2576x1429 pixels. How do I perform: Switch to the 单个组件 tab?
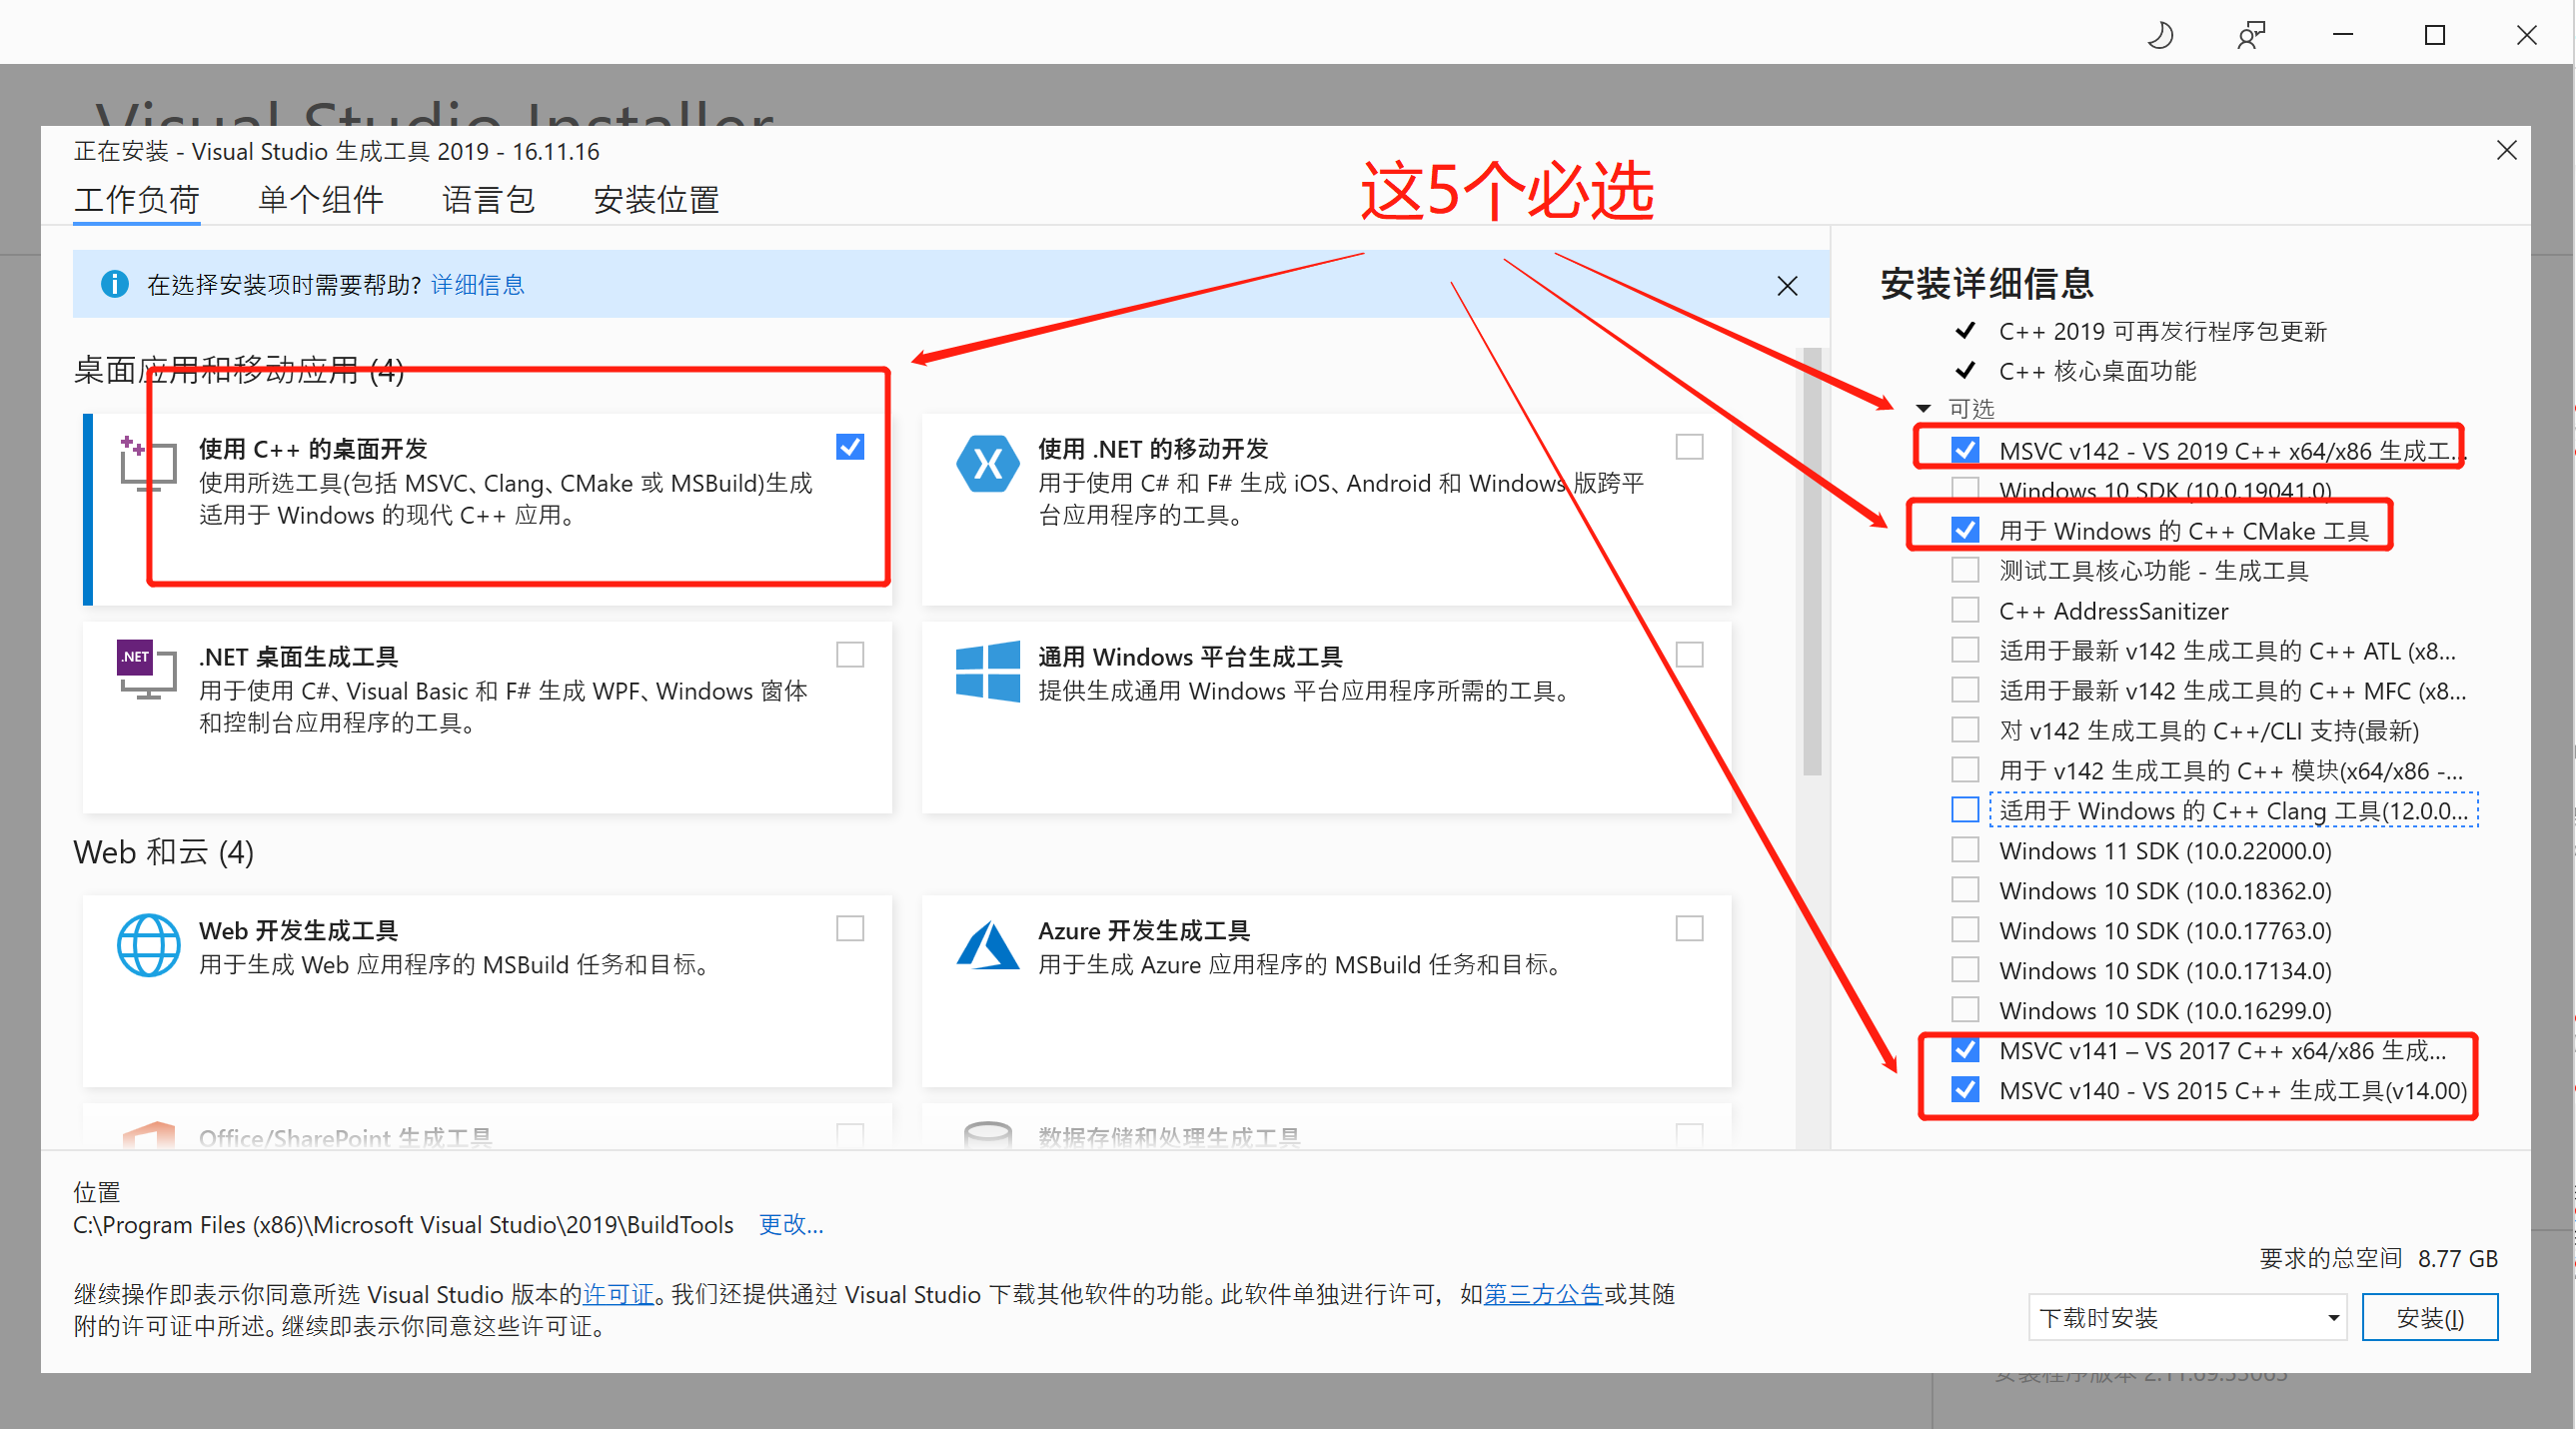[x=320, y=200]
